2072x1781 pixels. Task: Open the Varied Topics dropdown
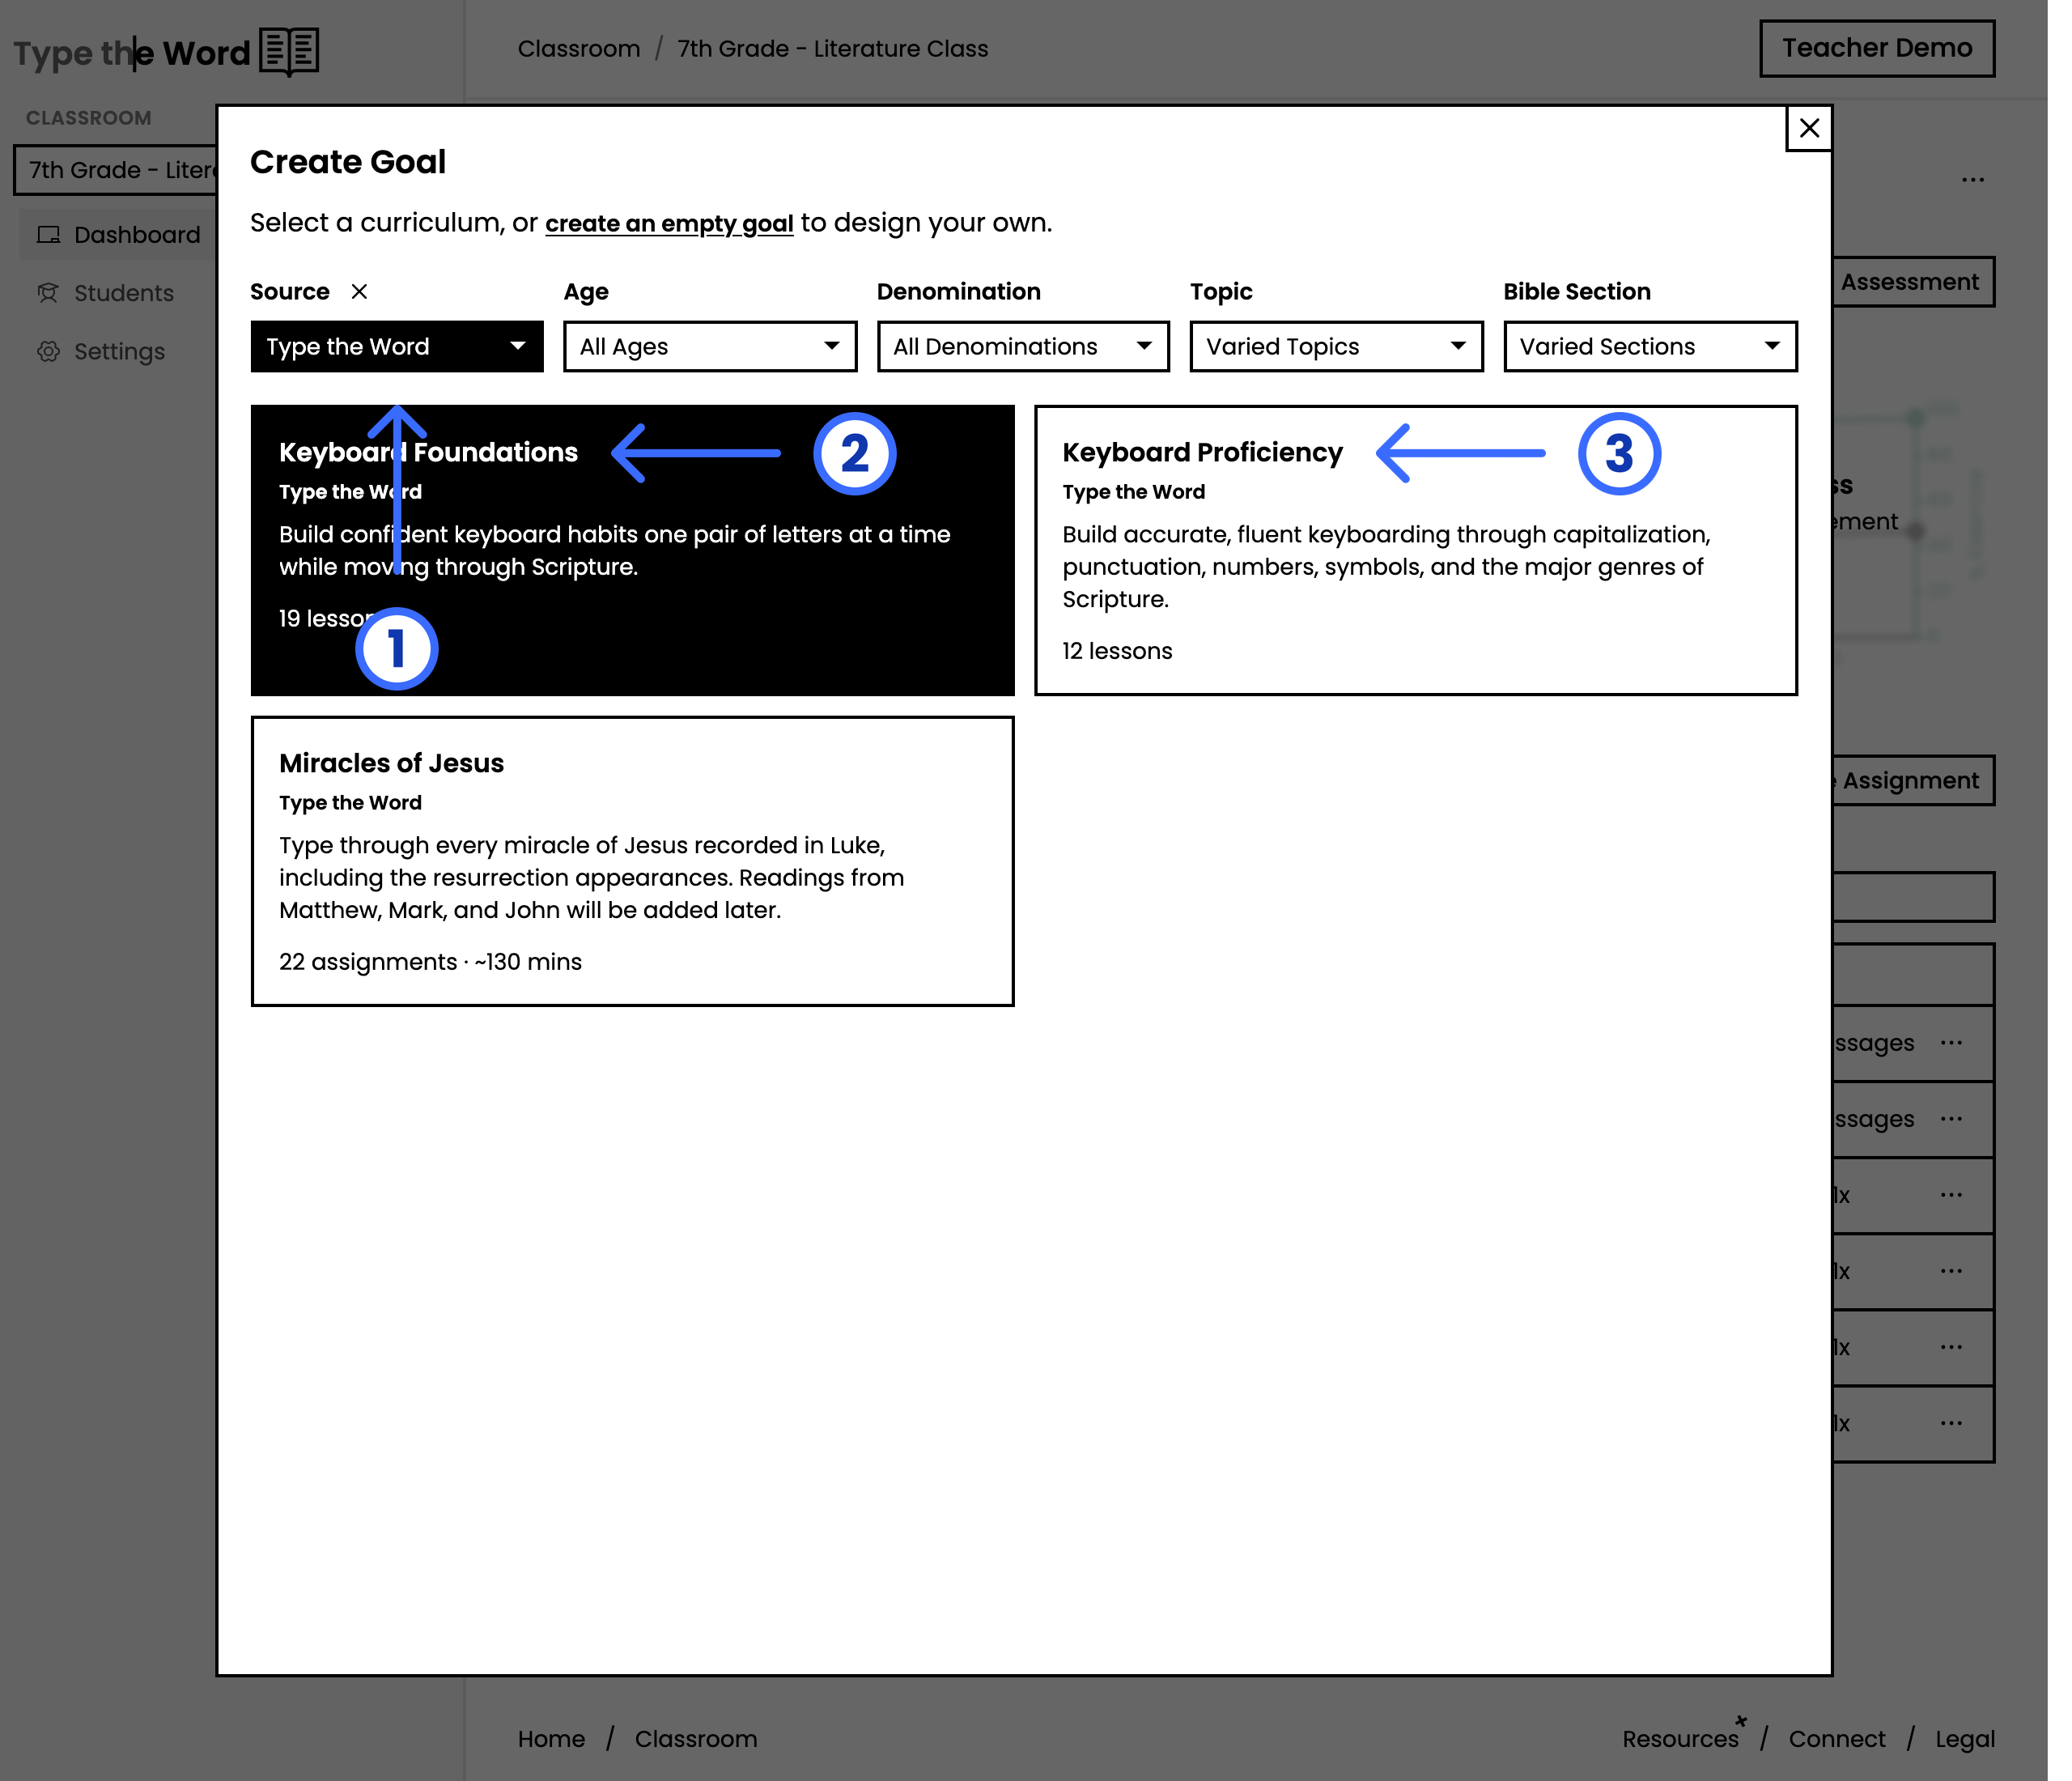coord(1336,346)
